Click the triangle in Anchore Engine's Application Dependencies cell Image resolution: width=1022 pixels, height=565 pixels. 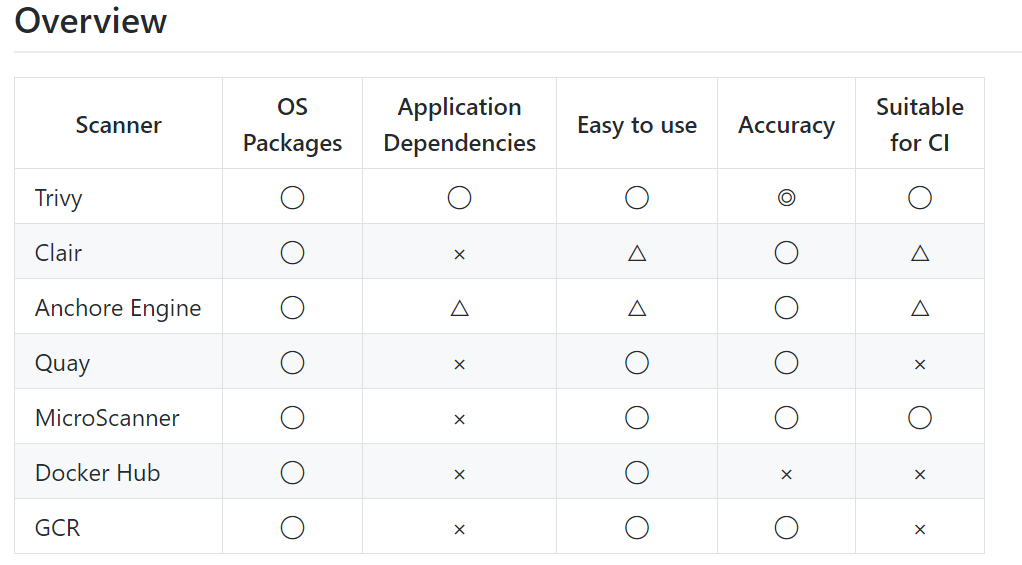point(459,308)
